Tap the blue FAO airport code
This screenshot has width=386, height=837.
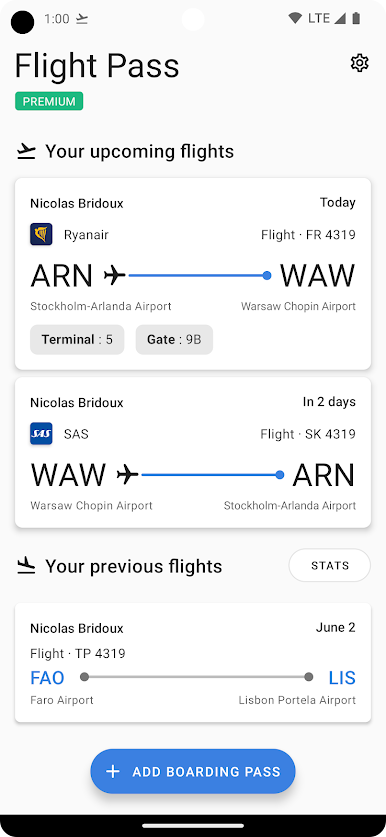pos(47,677)
